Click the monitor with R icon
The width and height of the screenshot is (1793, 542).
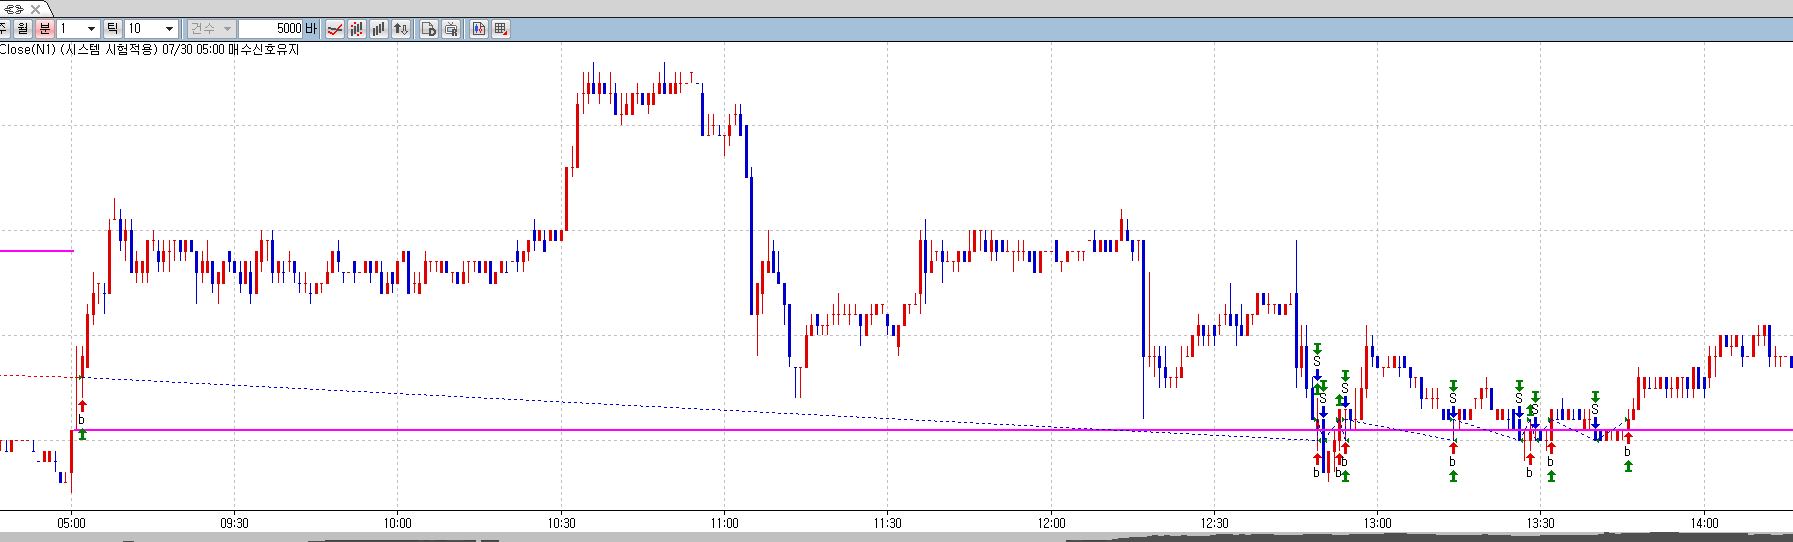coord(451,29)
